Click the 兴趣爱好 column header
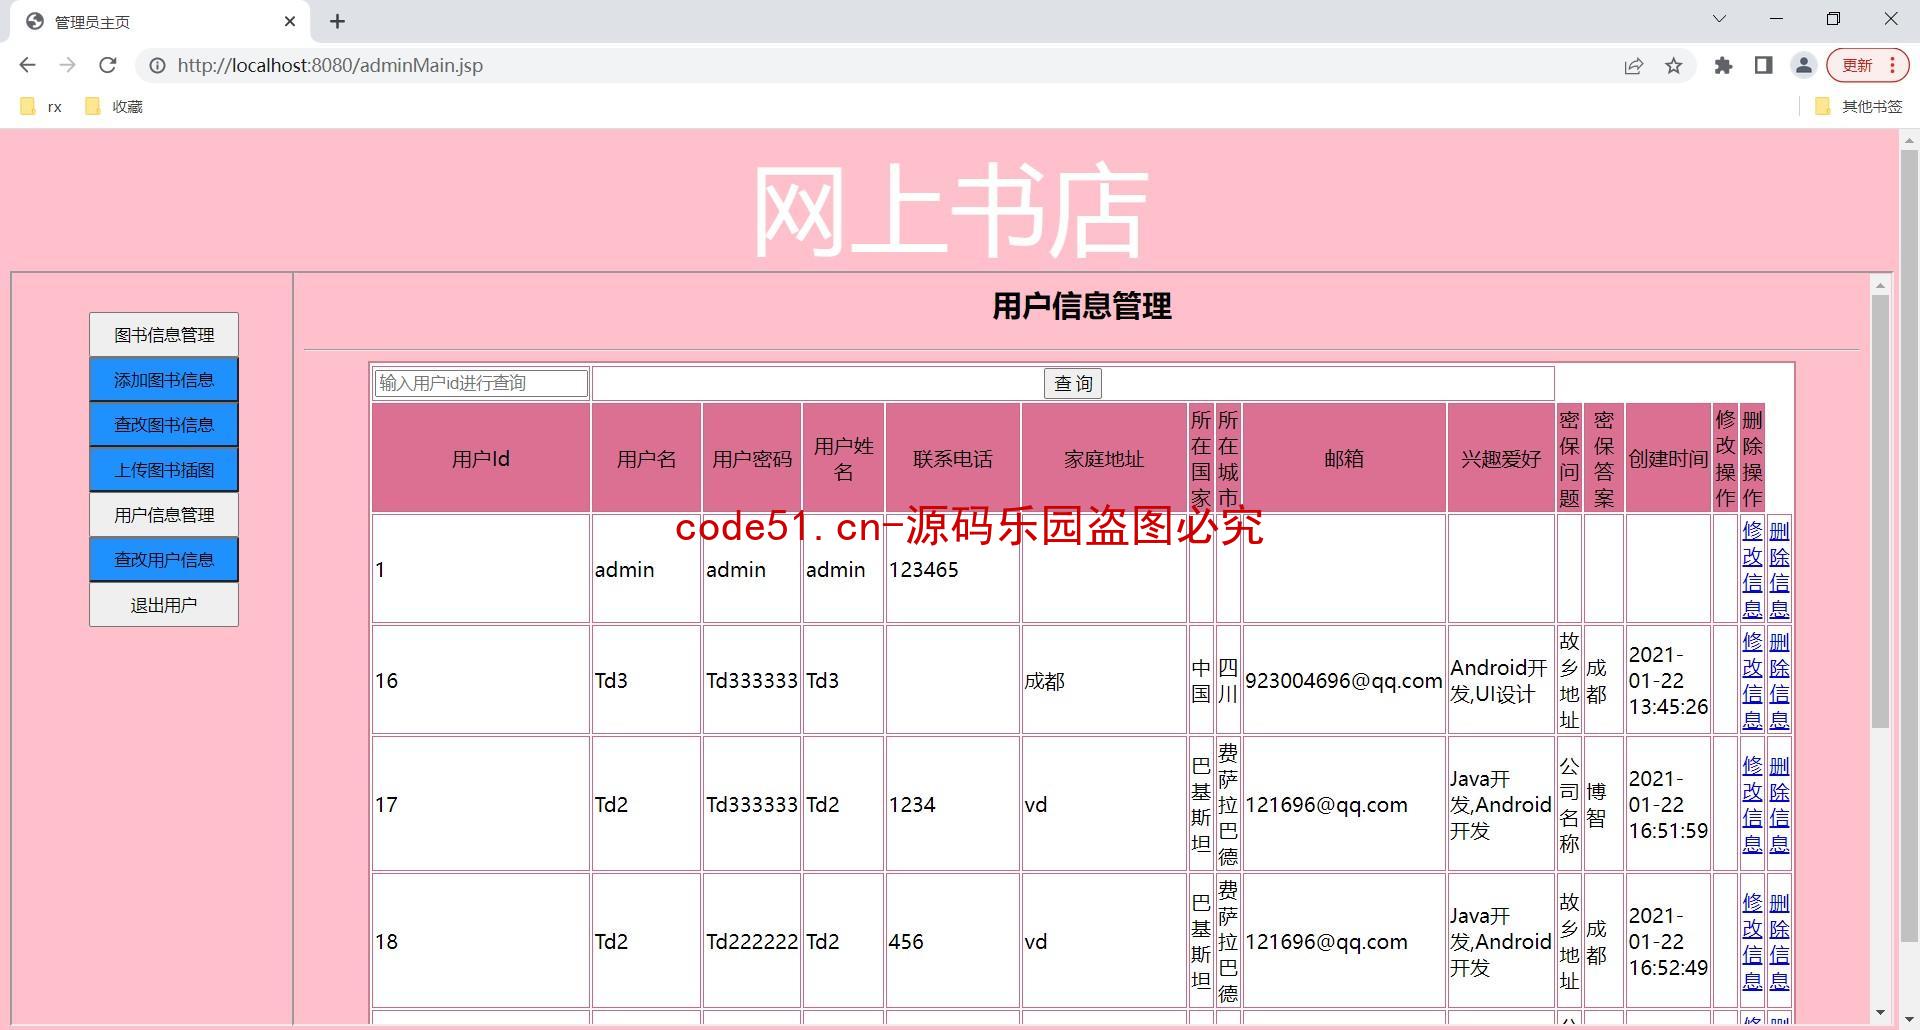1920x1030 pixels. pos(1501,458)
